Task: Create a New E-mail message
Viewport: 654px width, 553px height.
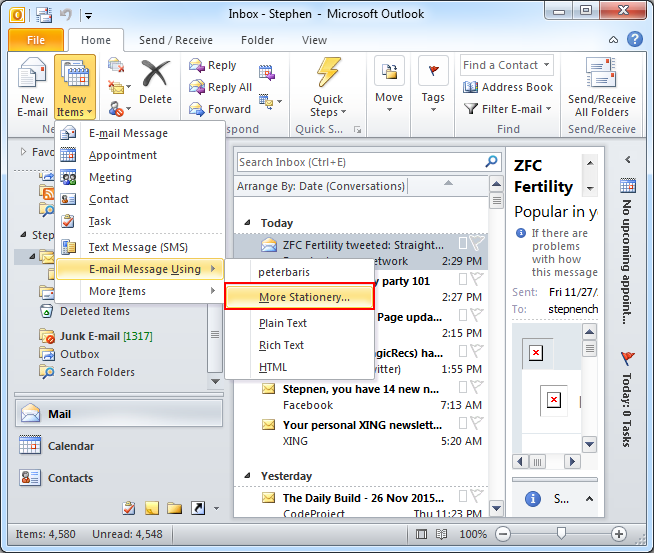Action: (32, 88)
